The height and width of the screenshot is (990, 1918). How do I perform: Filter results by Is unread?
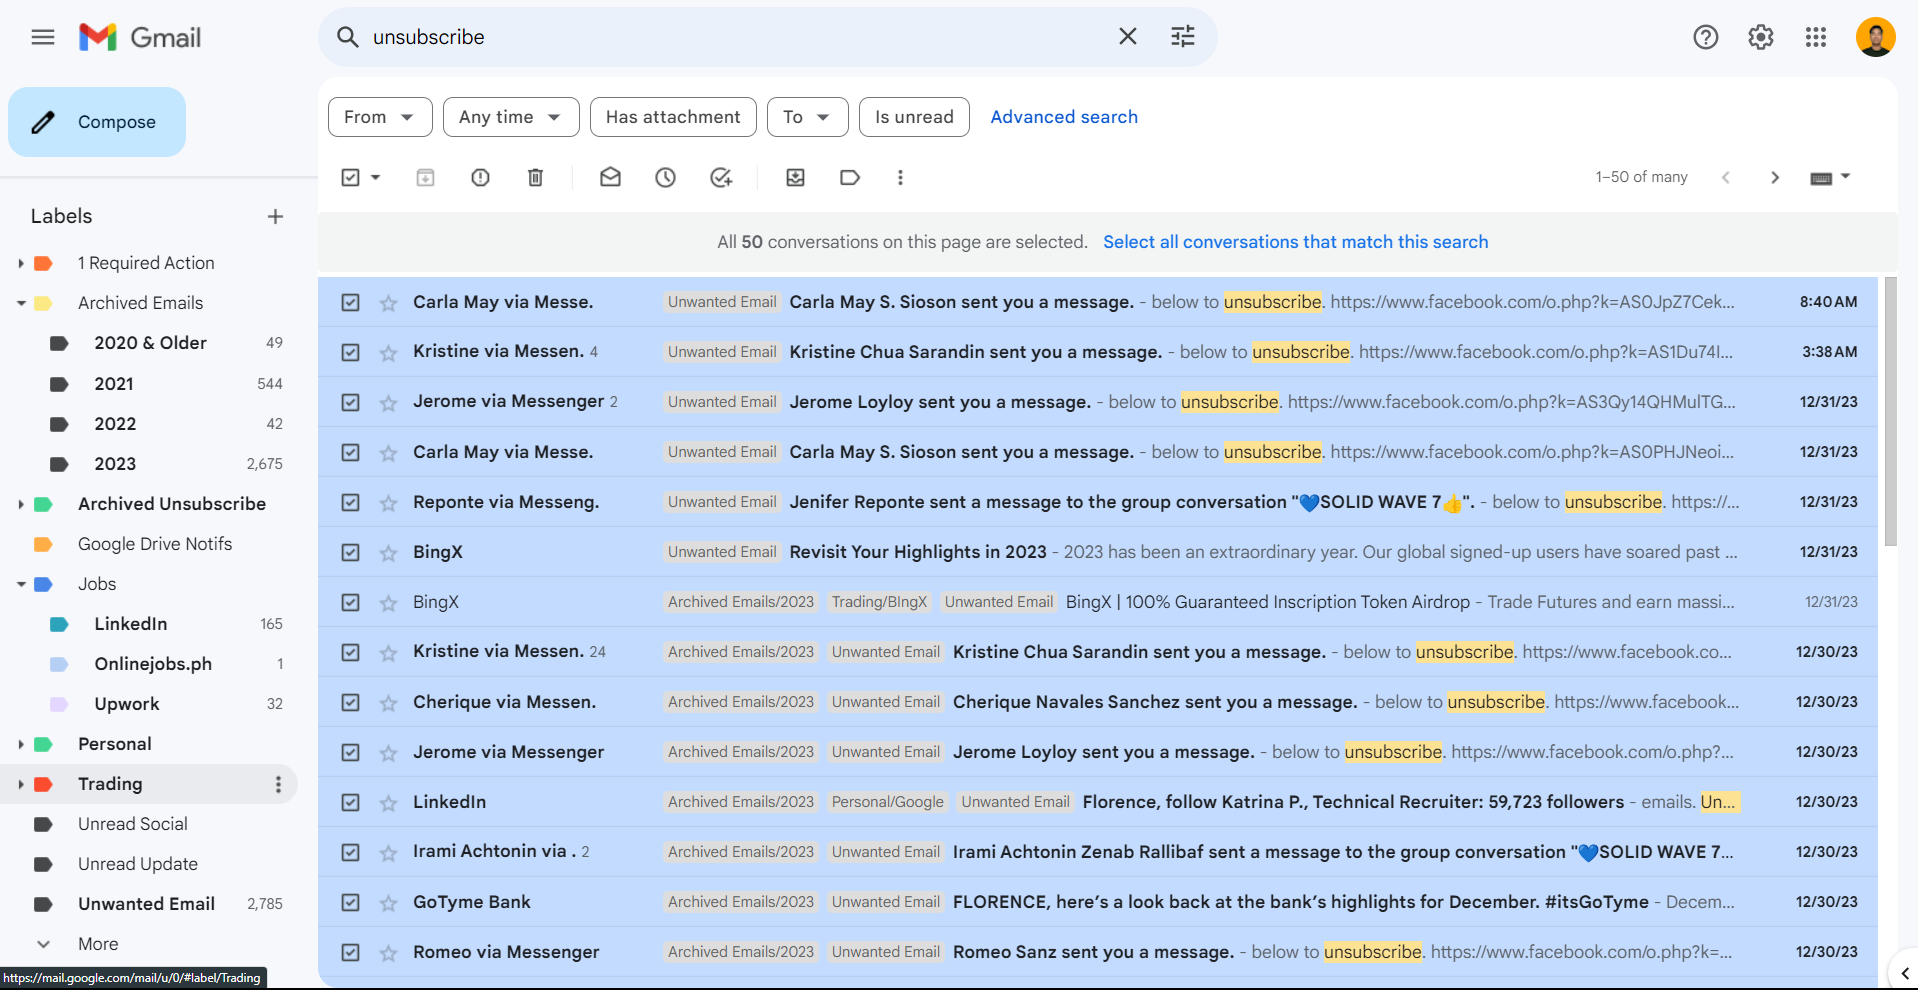click(914, 117)
